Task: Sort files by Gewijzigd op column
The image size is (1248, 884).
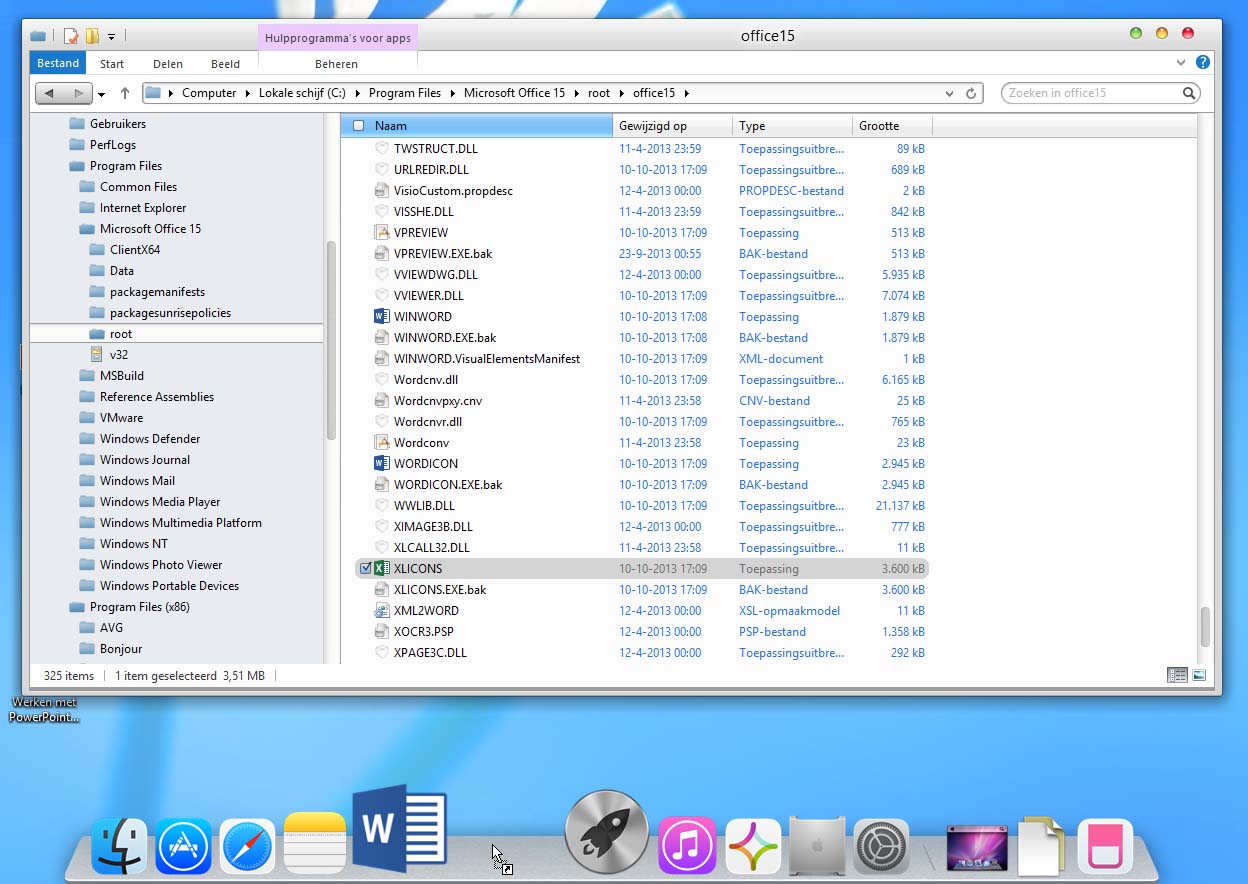Action: [673, 126]
